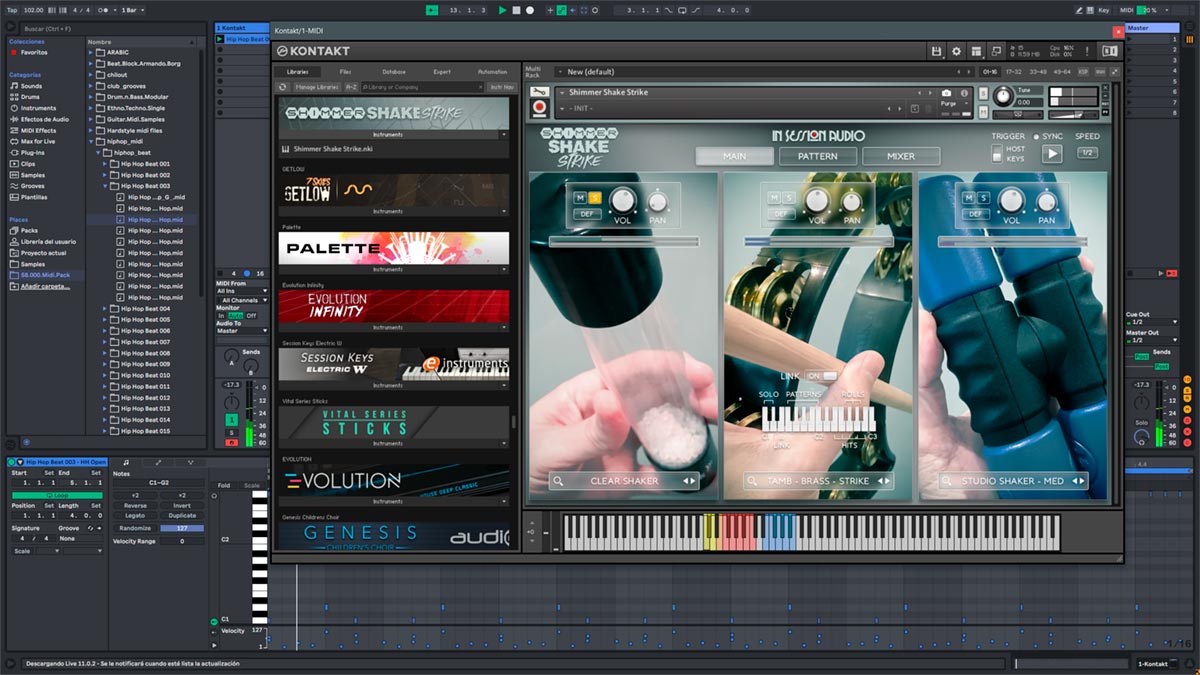1200x675 pixels.
Task: Click the Manage Libraries button
Action: [317, 87]
